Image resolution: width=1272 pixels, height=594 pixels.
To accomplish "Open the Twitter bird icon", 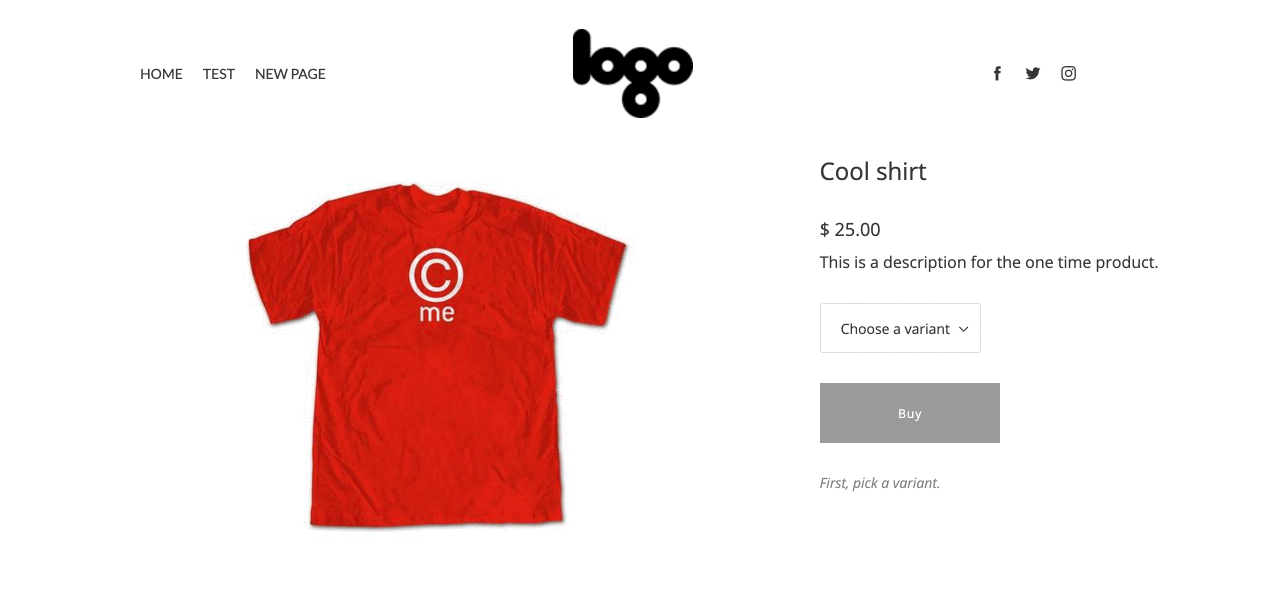I will point(1033,73).
